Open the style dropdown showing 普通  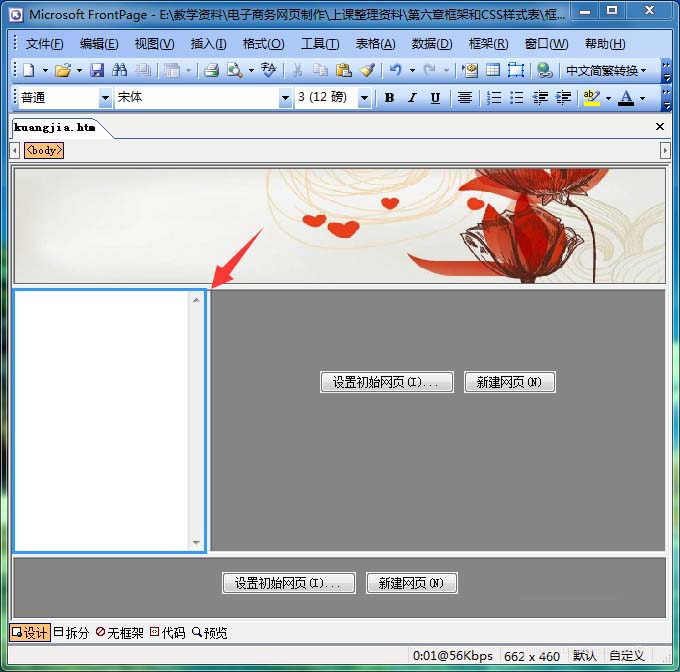pos(105,98)
